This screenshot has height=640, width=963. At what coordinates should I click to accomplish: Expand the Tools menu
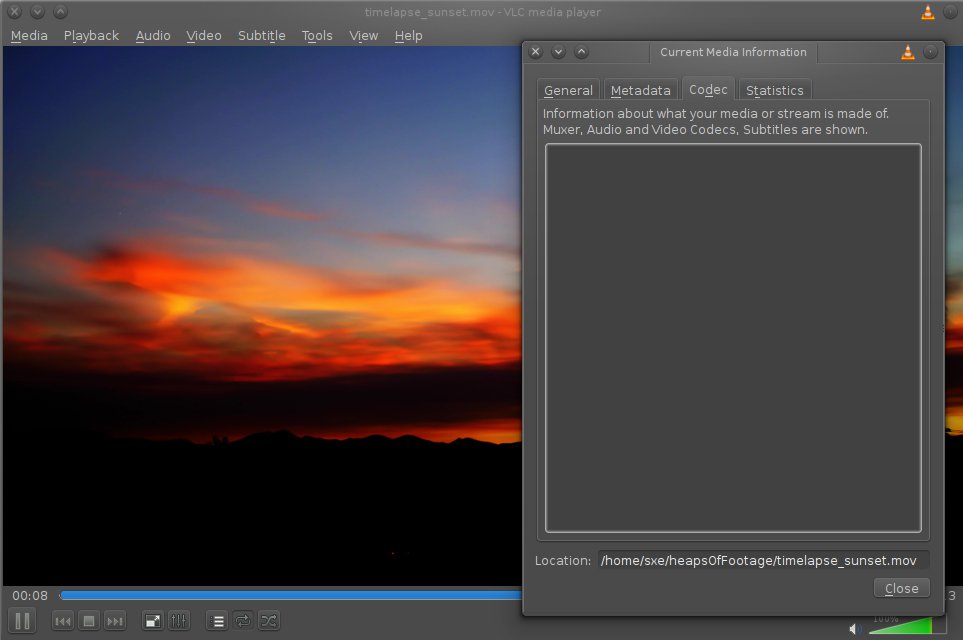tap(317, 36)
